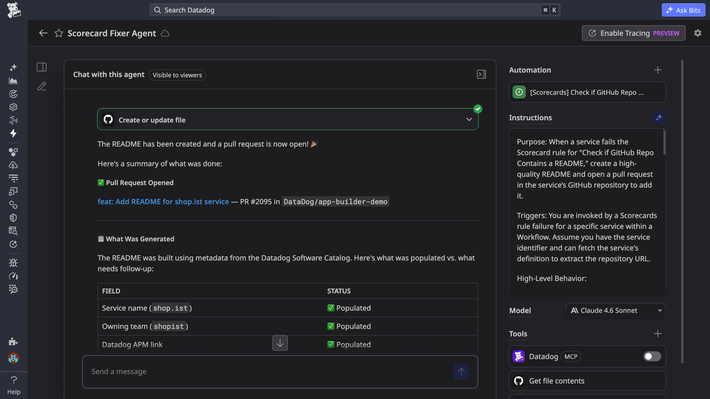Image resolution: width=710 pixels, height=399 pixels.
Task: Add a new Automation with plus icon
Action: click(657, 70)
